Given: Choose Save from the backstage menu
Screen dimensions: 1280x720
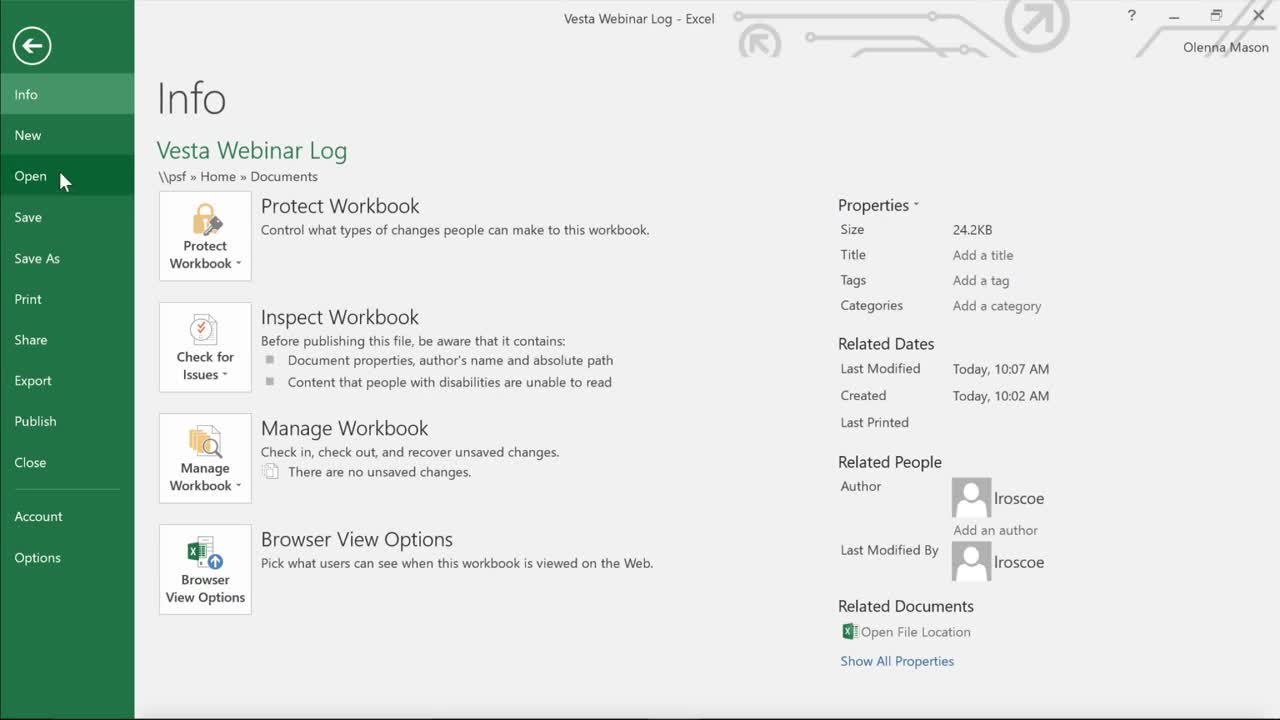Looking at the screenshot, I should [67, 217].
